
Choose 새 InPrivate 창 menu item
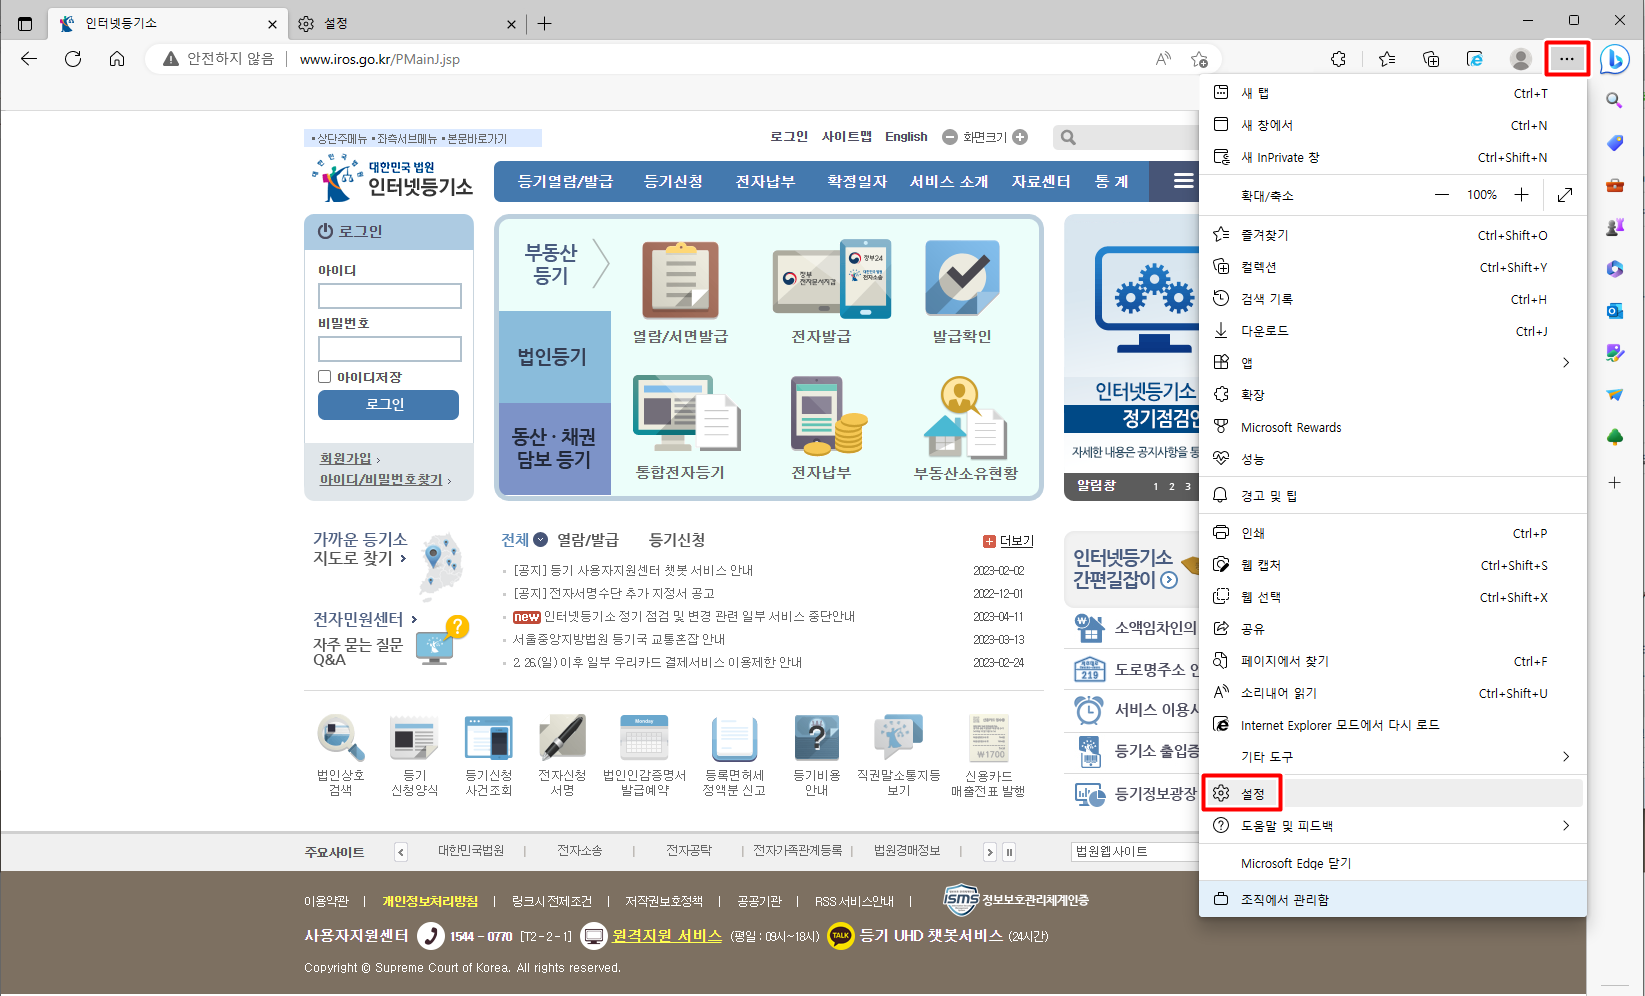click(1392, 157)
